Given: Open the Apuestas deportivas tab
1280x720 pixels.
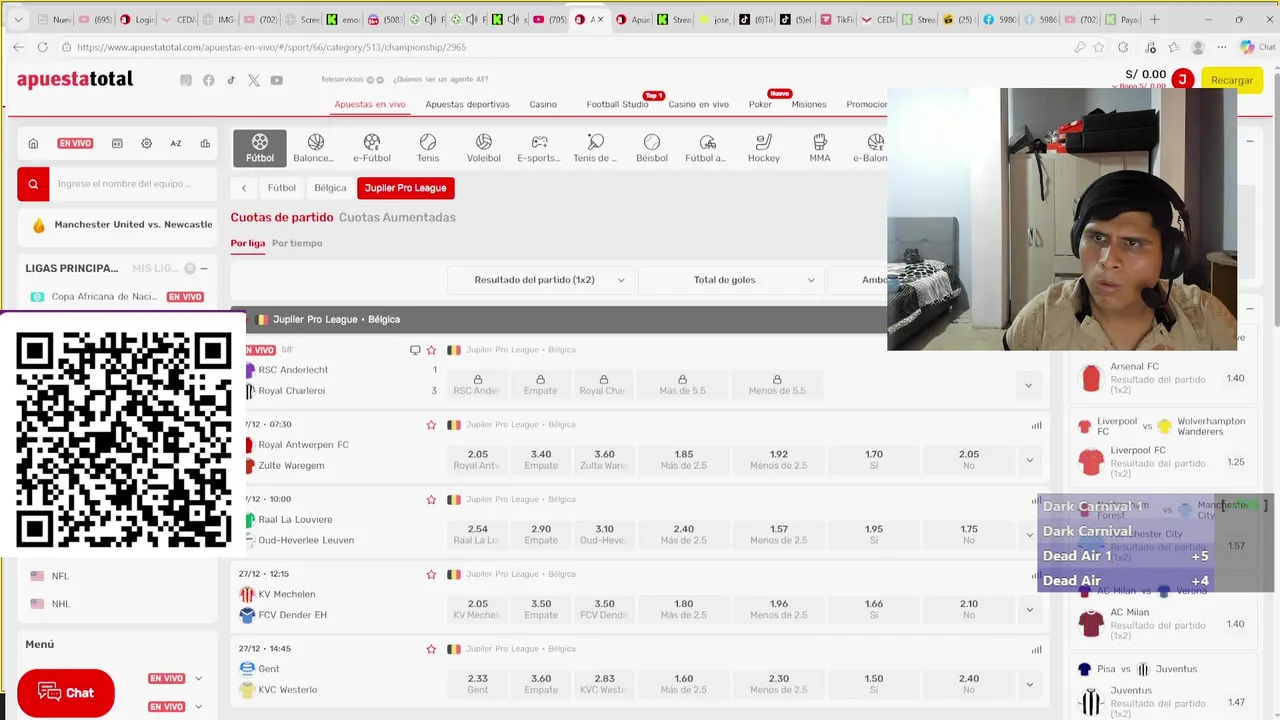Looking at the screenshot, I should pos(467,104).
